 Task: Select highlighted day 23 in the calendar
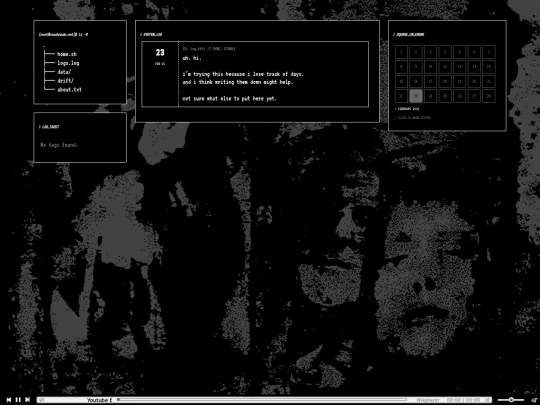coord(416,96)
